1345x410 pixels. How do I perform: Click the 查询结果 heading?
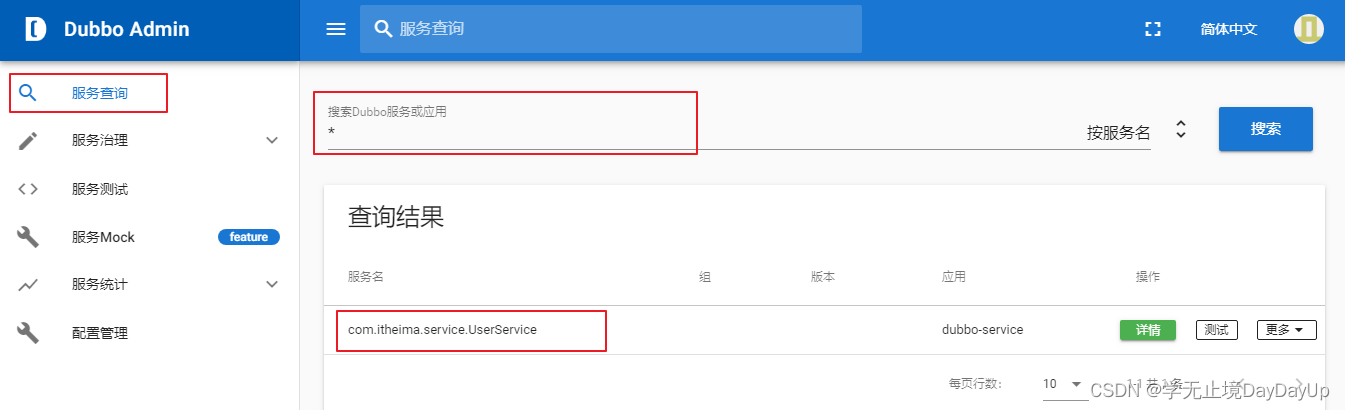coord(395,217)
